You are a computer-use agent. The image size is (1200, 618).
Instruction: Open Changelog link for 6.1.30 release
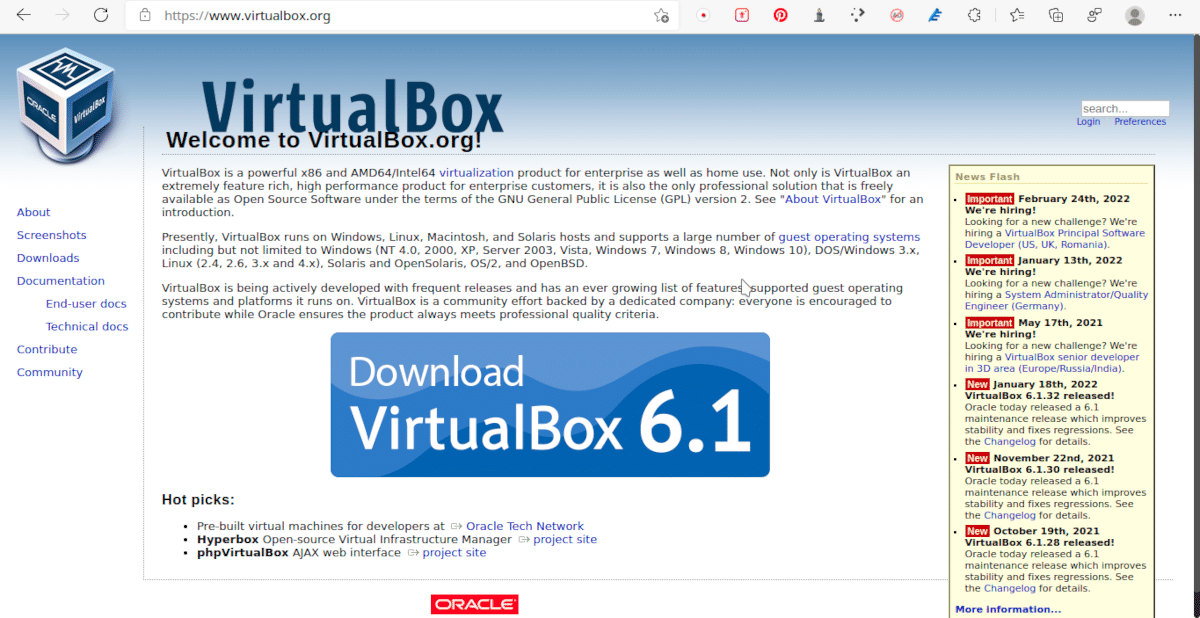[1009, 515]
